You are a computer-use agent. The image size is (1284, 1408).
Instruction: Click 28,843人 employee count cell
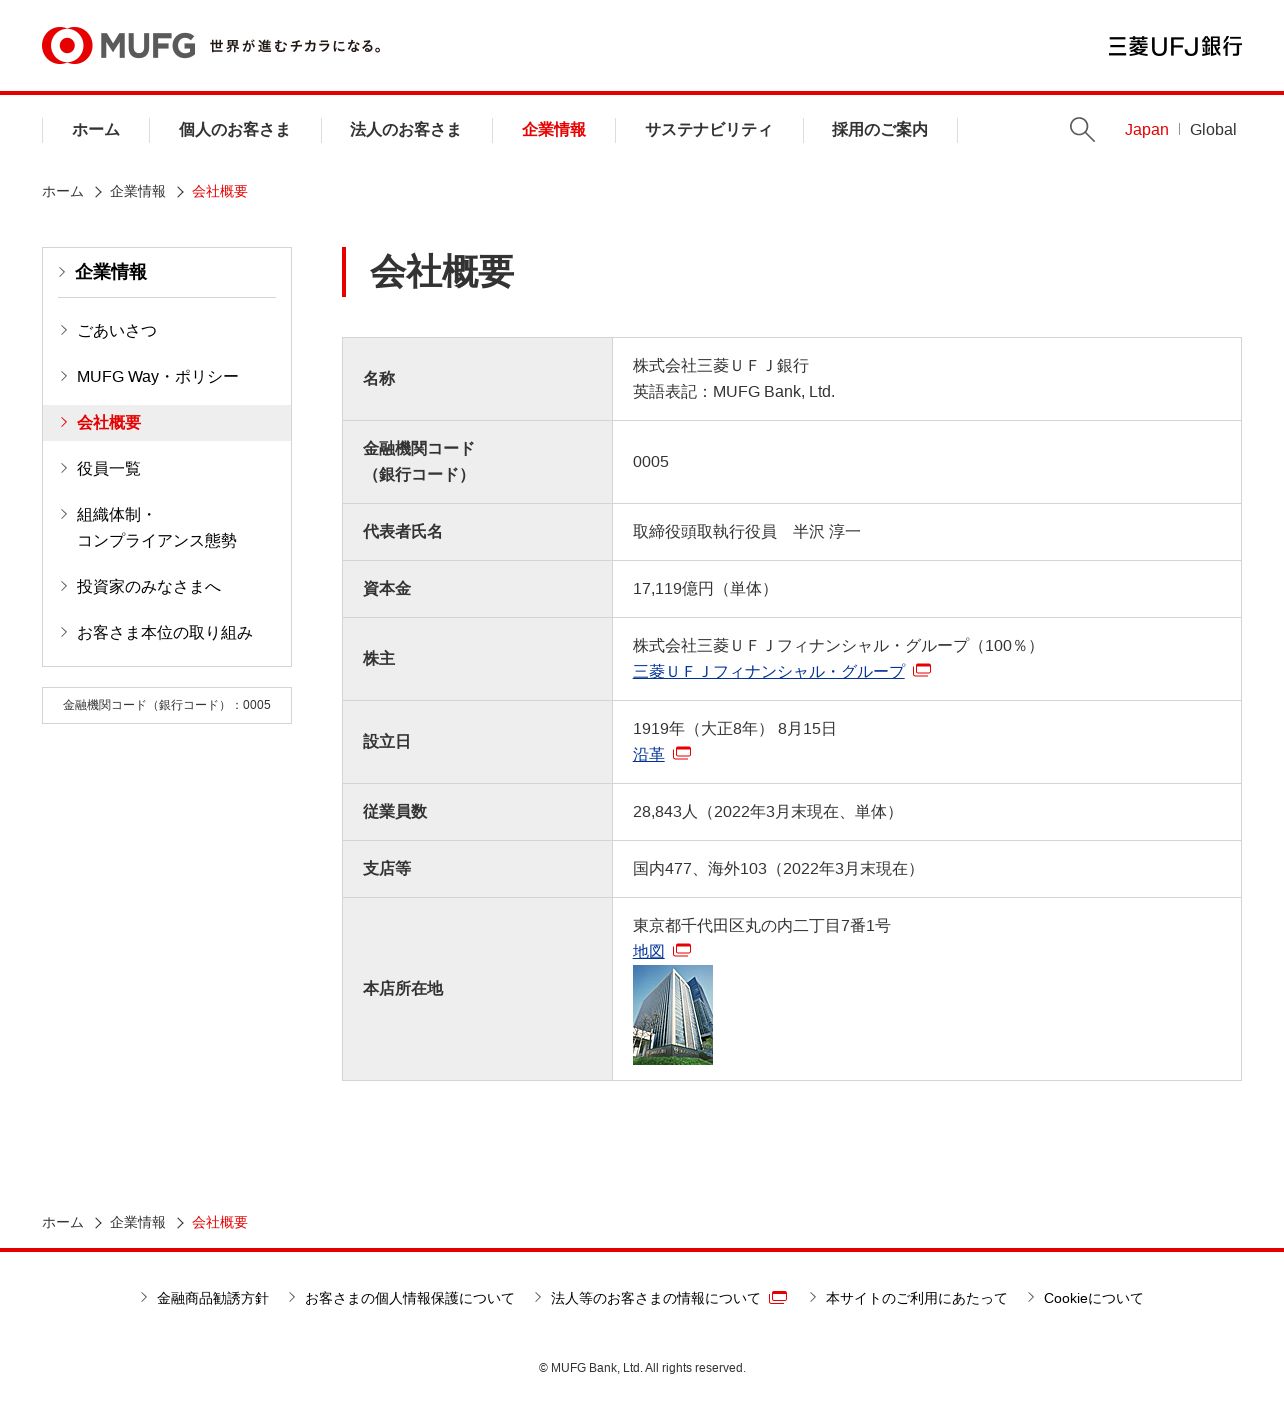pyautogui.click(x=927, y=812)
